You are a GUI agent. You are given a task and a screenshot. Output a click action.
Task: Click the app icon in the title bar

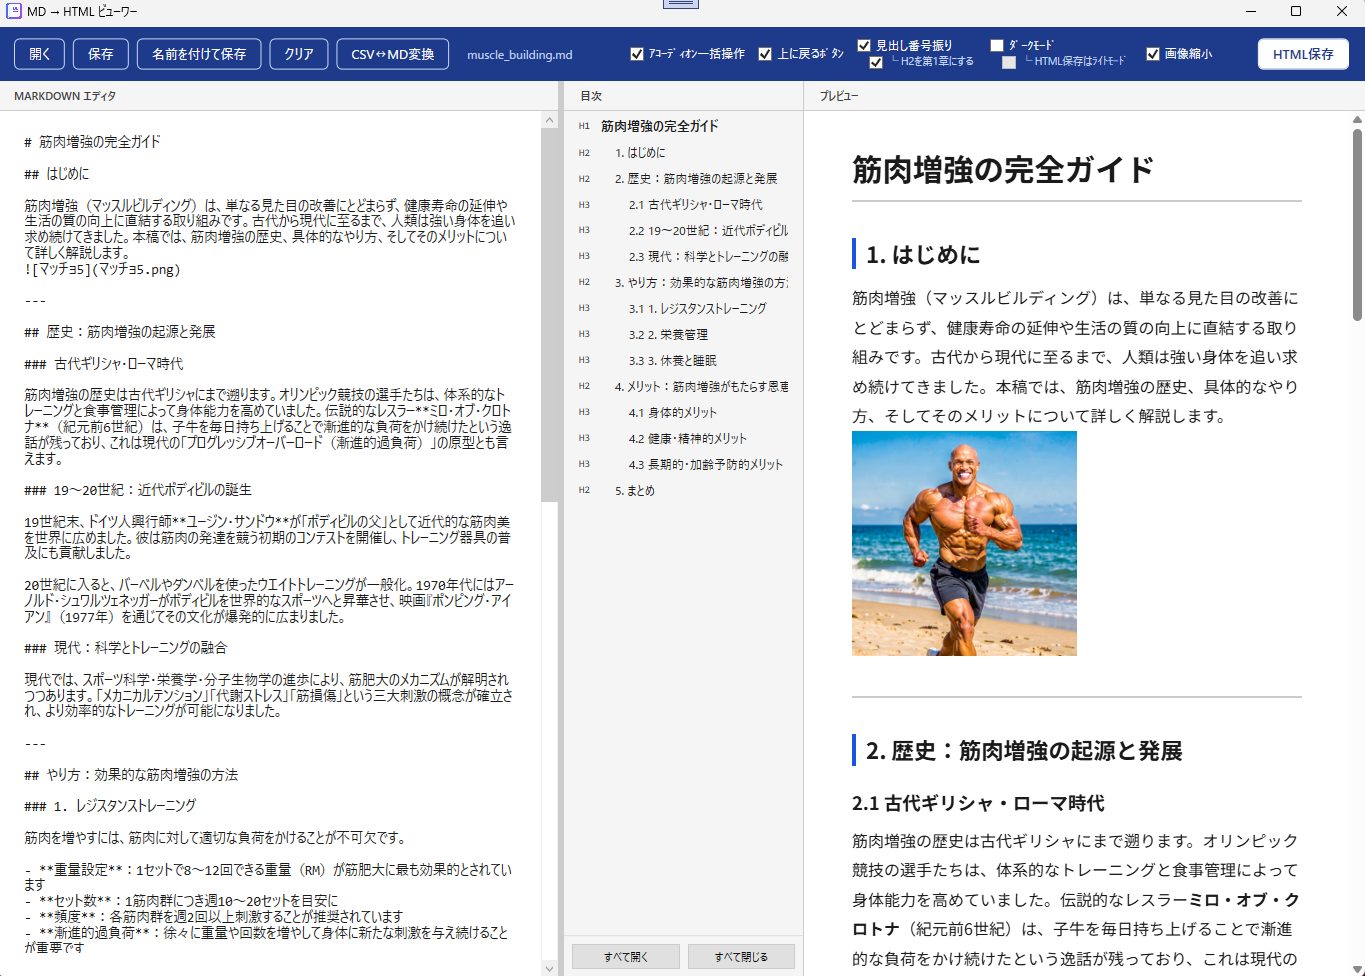point(14,11)
